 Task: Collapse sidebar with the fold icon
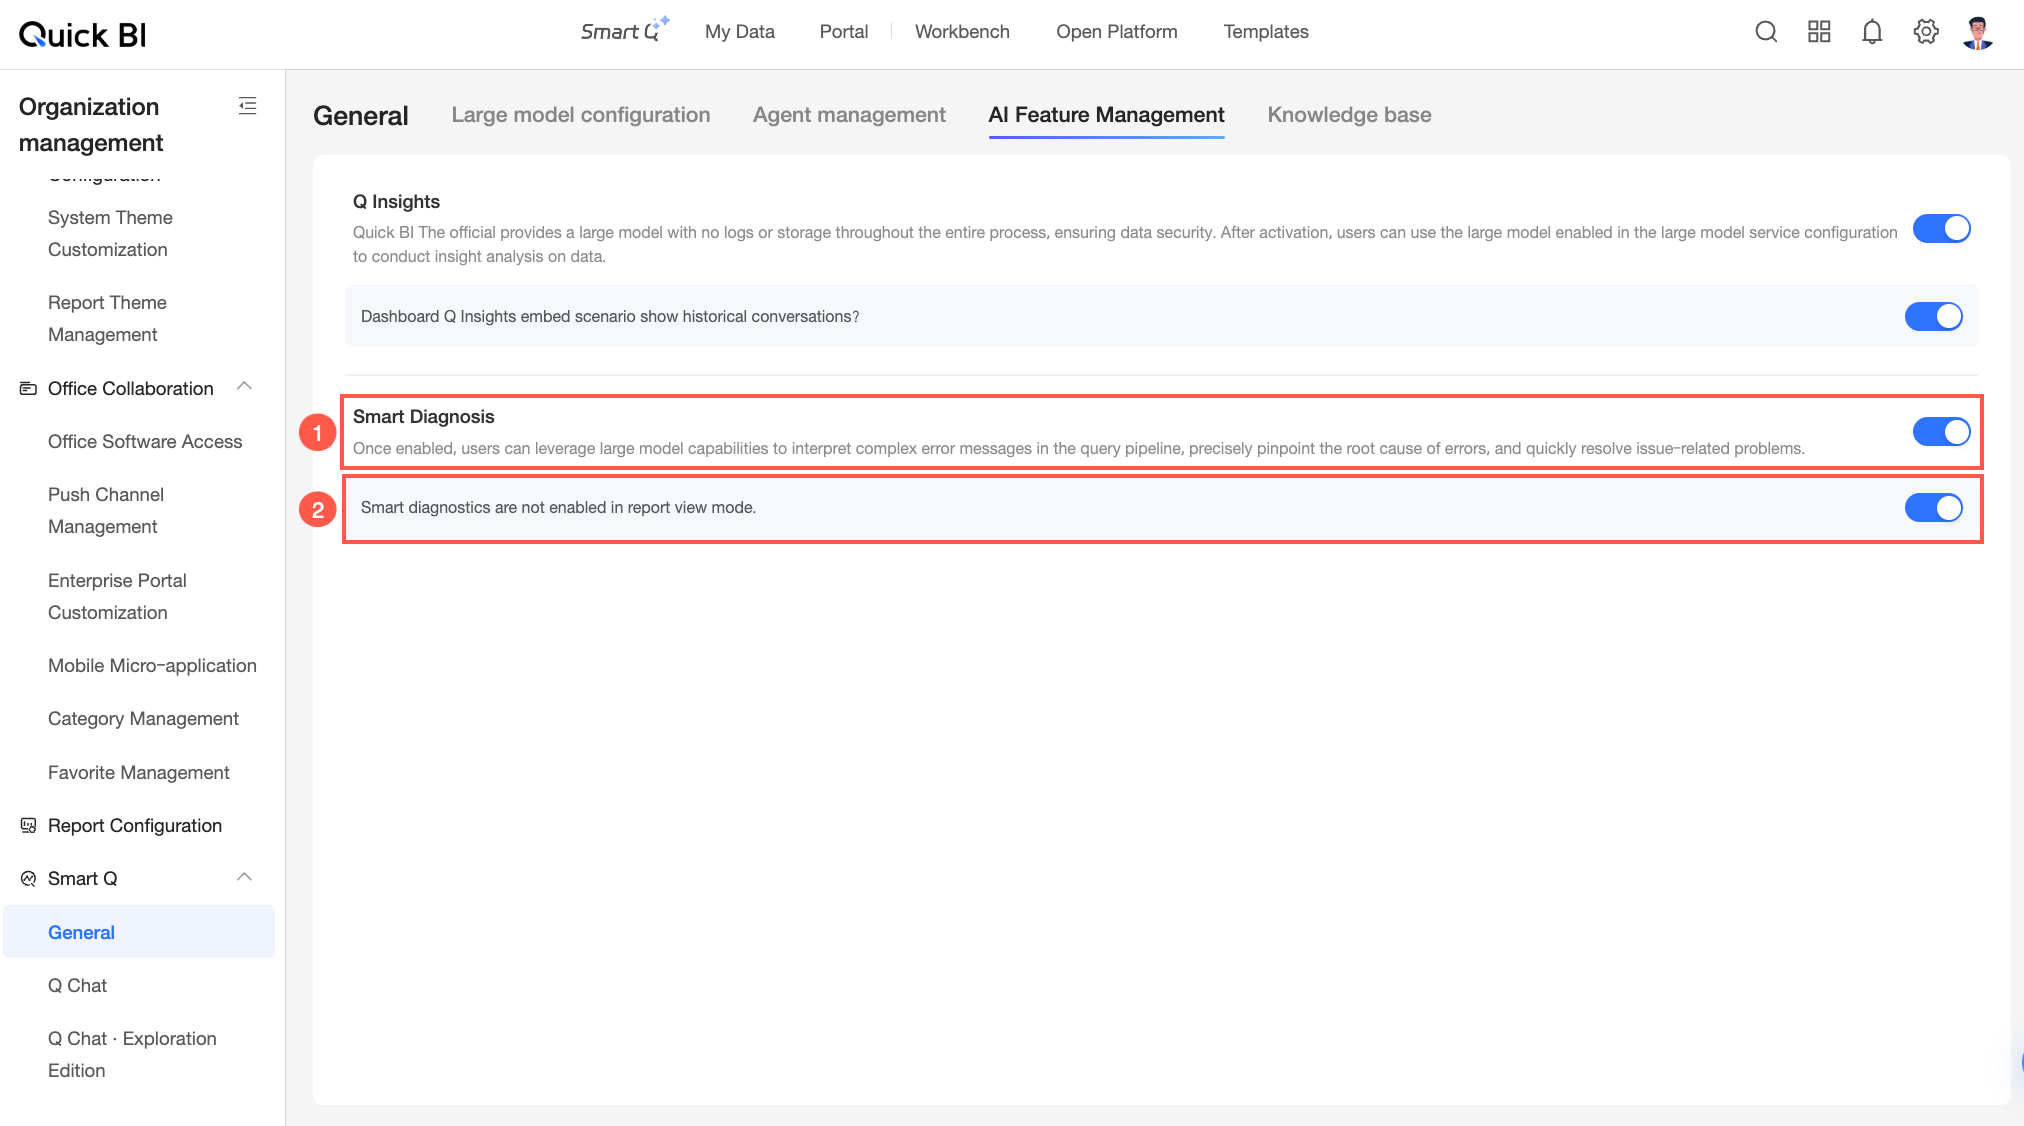(x=247, y=106)
